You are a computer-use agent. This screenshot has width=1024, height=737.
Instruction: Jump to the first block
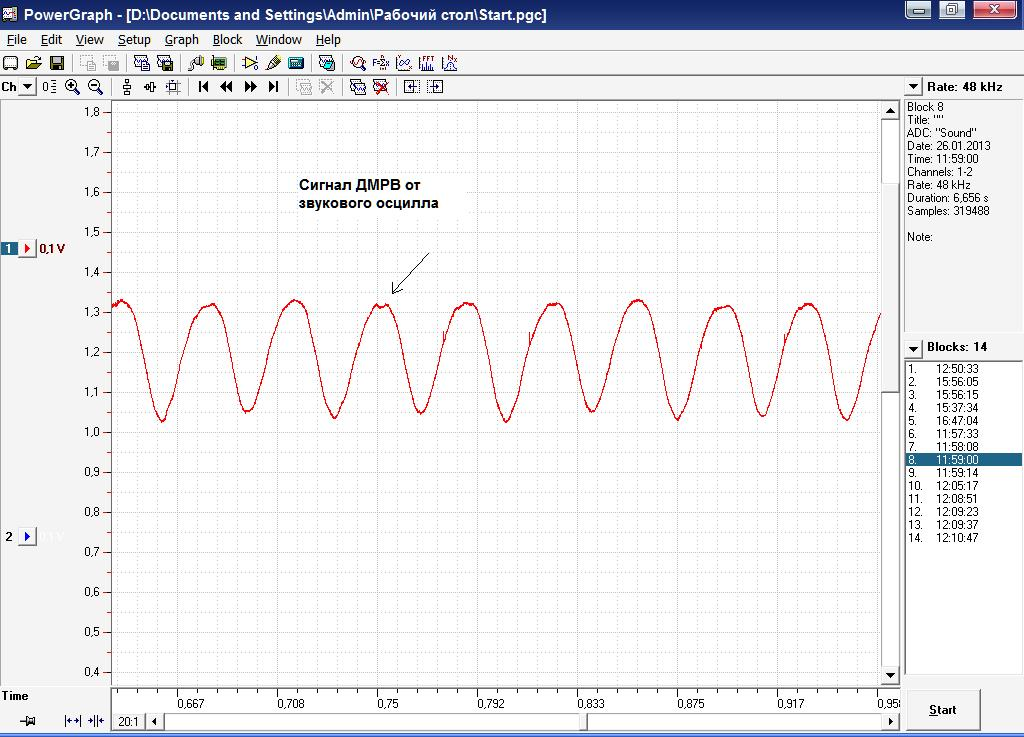pyautogui.click(x=203, y=87)
